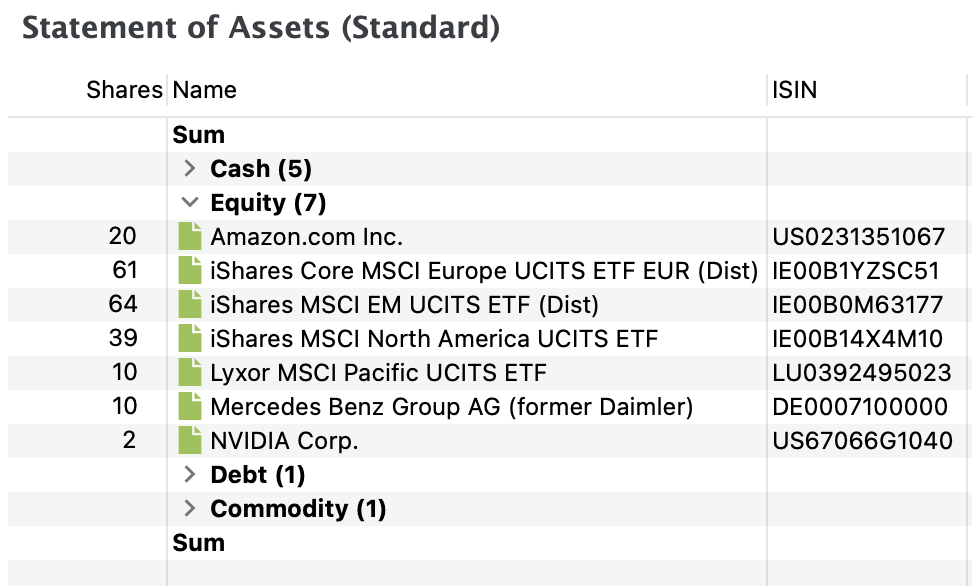Collapse the Equity (7) category

pyautogui.click(x=190, y=202)
